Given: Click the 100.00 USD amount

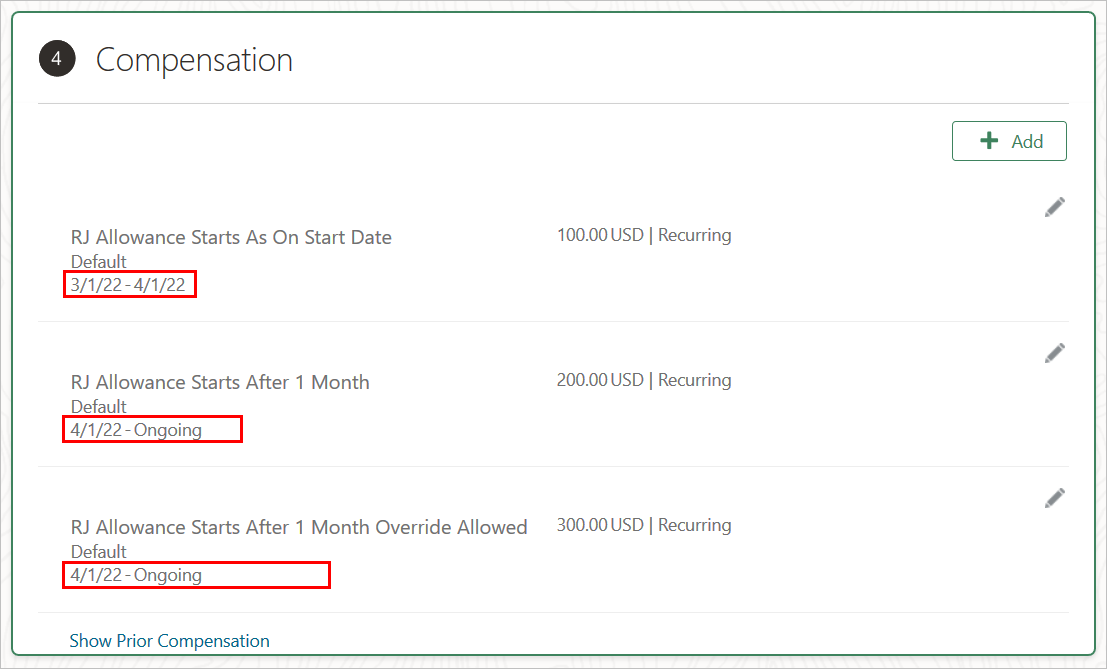Looking at the screenshot, I should 600,235.
